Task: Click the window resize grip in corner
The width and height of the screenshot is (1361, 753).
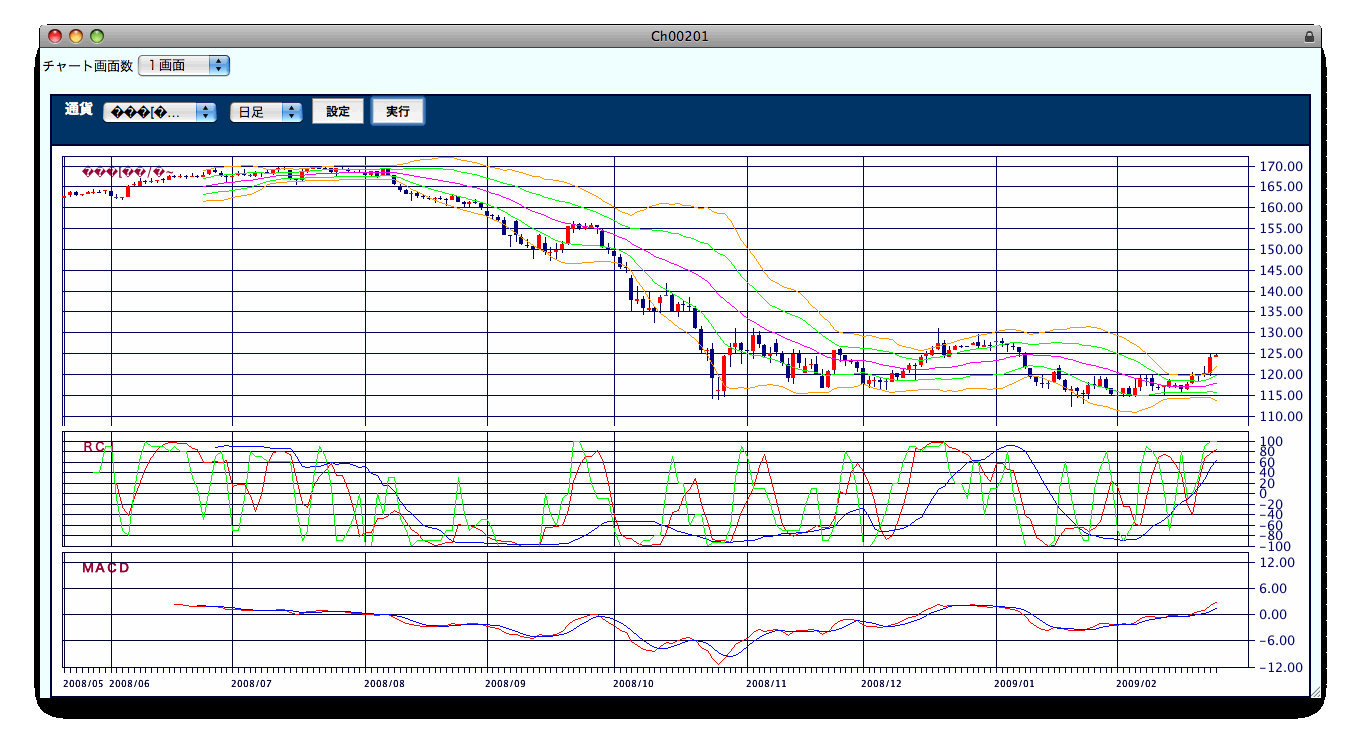Action: point(1314,691)
